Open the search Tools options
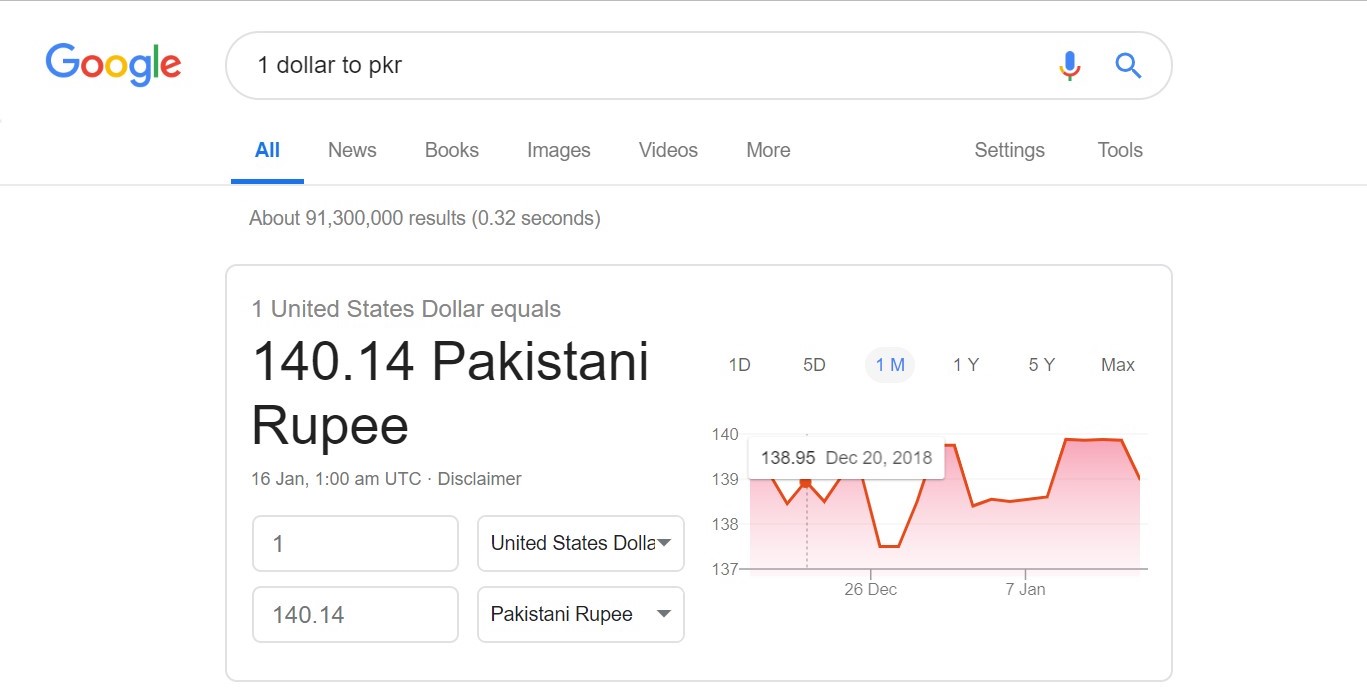 [x=1119, y=150]
